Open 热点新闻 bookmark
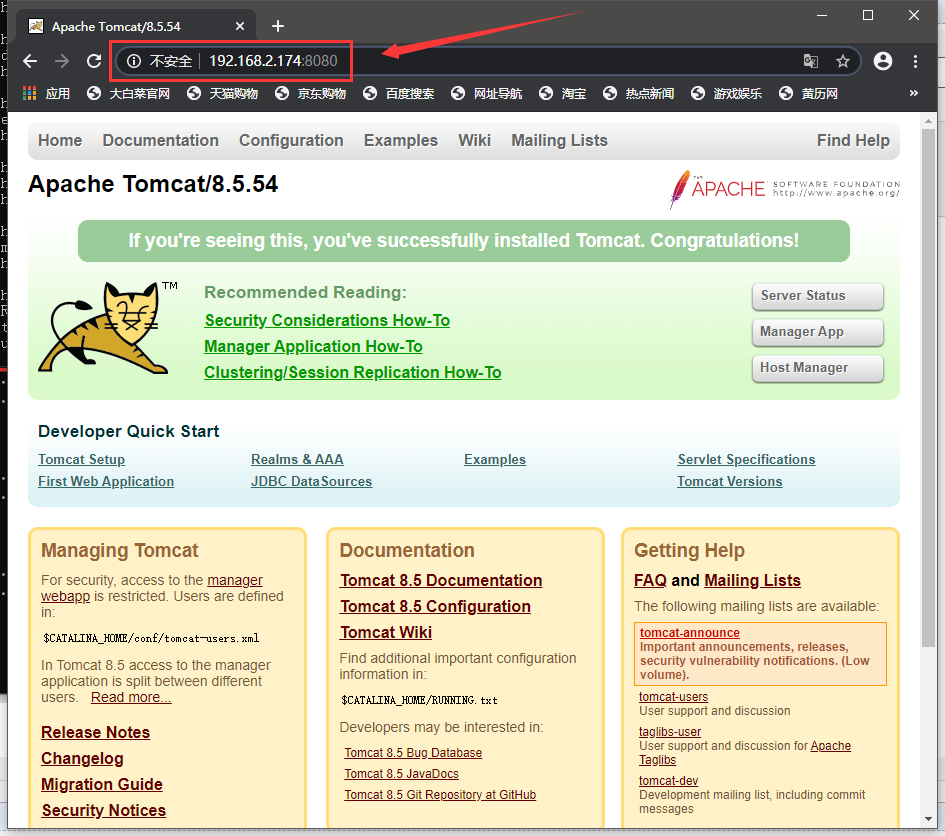 [638, 93]
